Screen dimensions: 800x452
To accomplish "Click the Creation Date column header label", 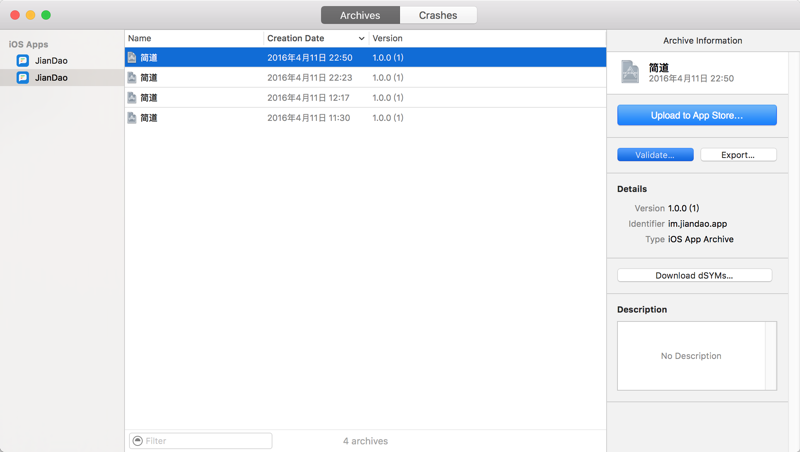I will click(295, 38).
